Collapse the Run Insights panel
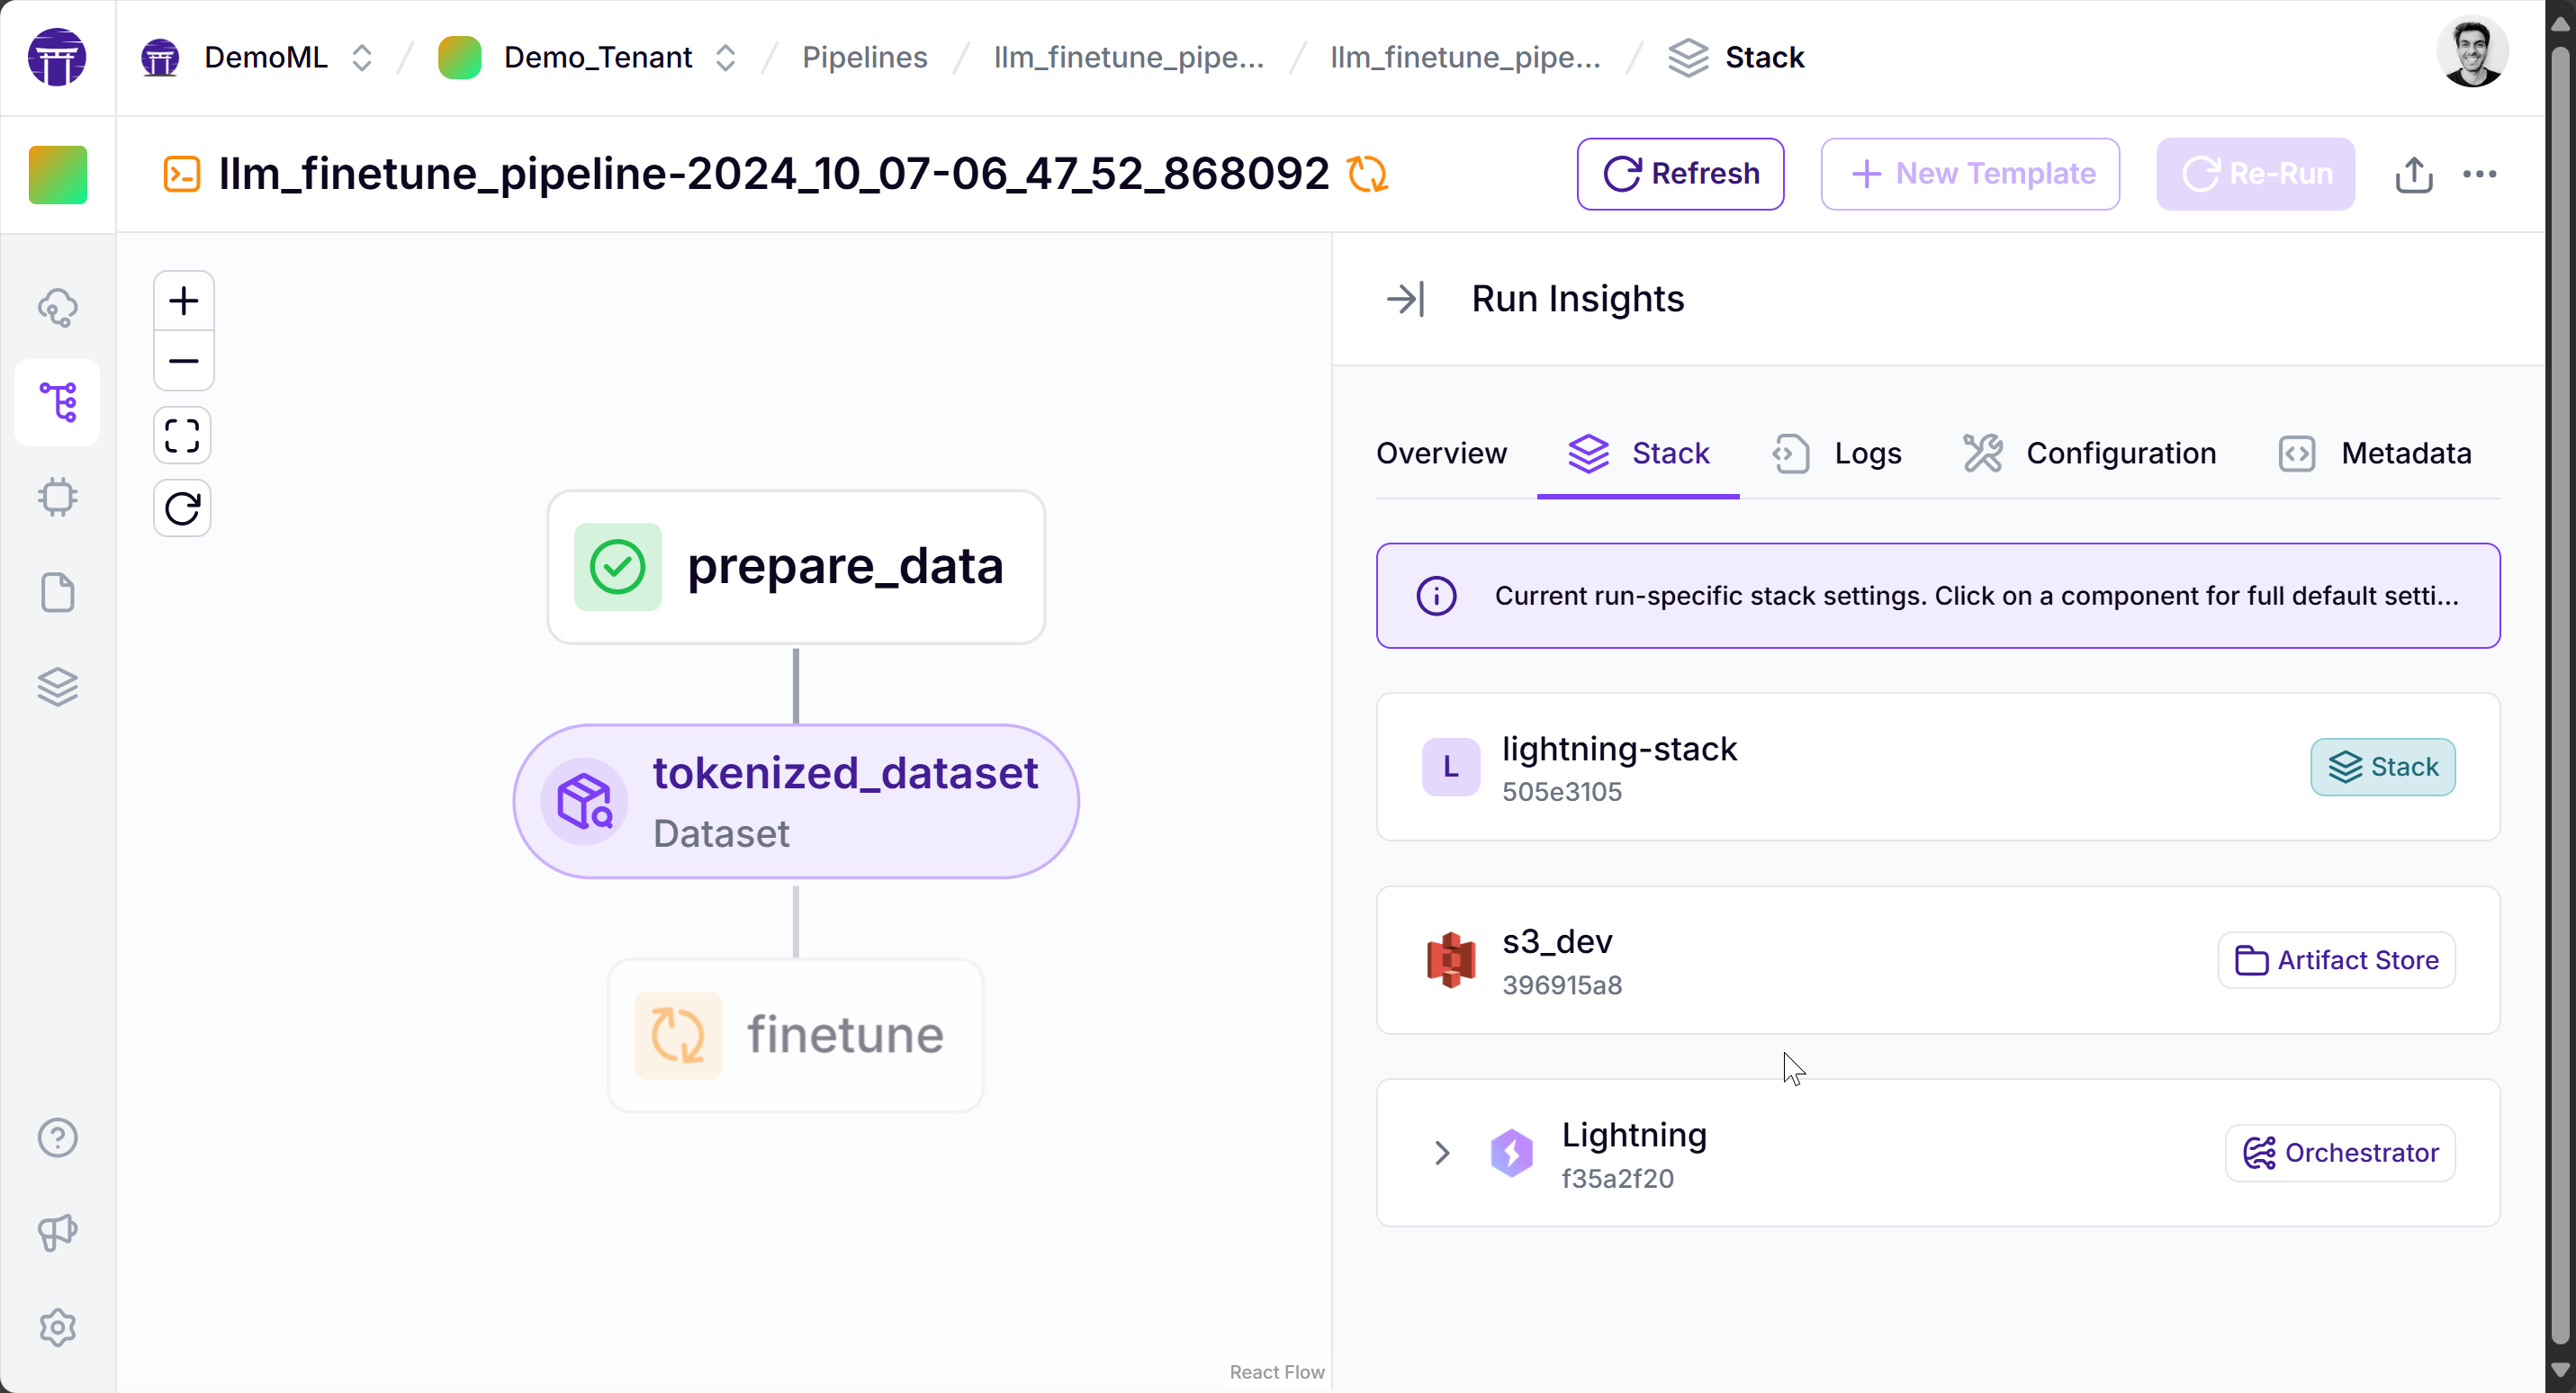Viewport: 2576px width, 1393px height. pos(1405,299)
